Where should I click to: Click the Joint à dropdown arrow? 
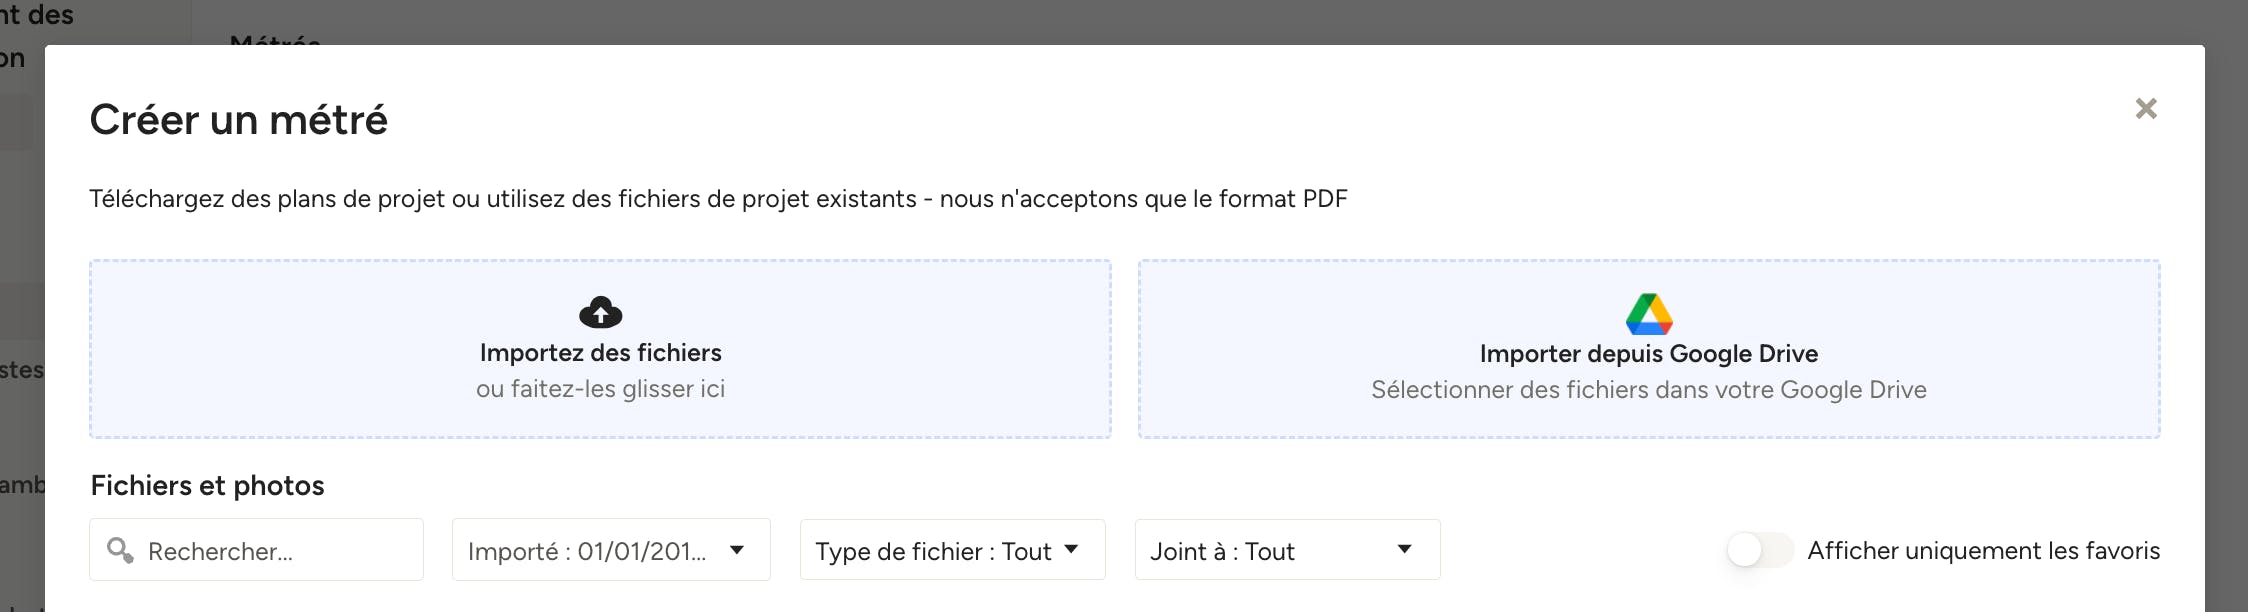[1404, 549]
